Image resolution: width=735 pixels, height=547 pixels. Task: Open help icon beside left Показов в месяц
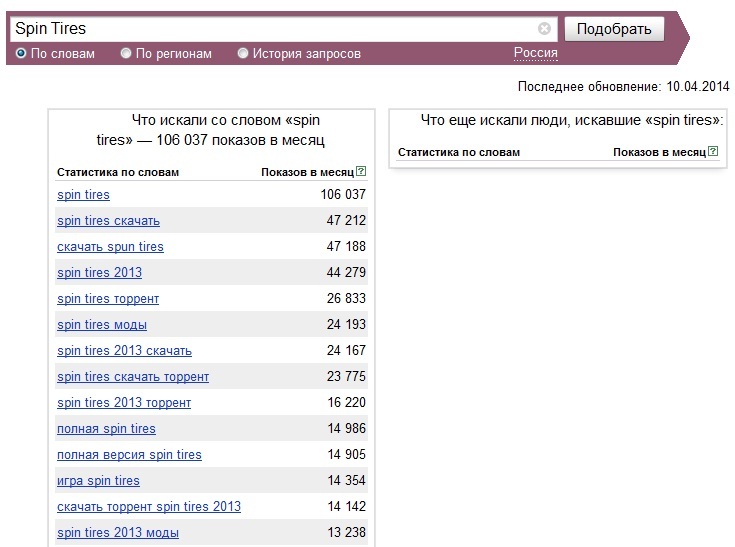click(361, 171)
